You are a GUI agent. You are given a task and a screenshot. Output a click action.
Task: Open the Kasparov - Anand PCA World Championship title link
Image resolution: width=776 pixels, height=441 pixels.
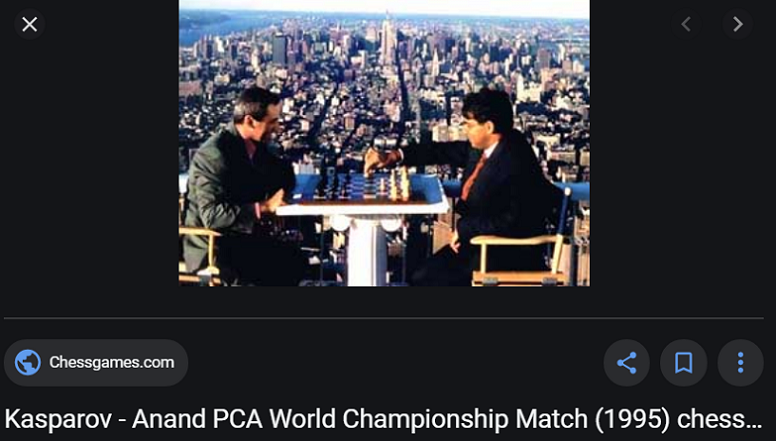[x=384, y=419]
